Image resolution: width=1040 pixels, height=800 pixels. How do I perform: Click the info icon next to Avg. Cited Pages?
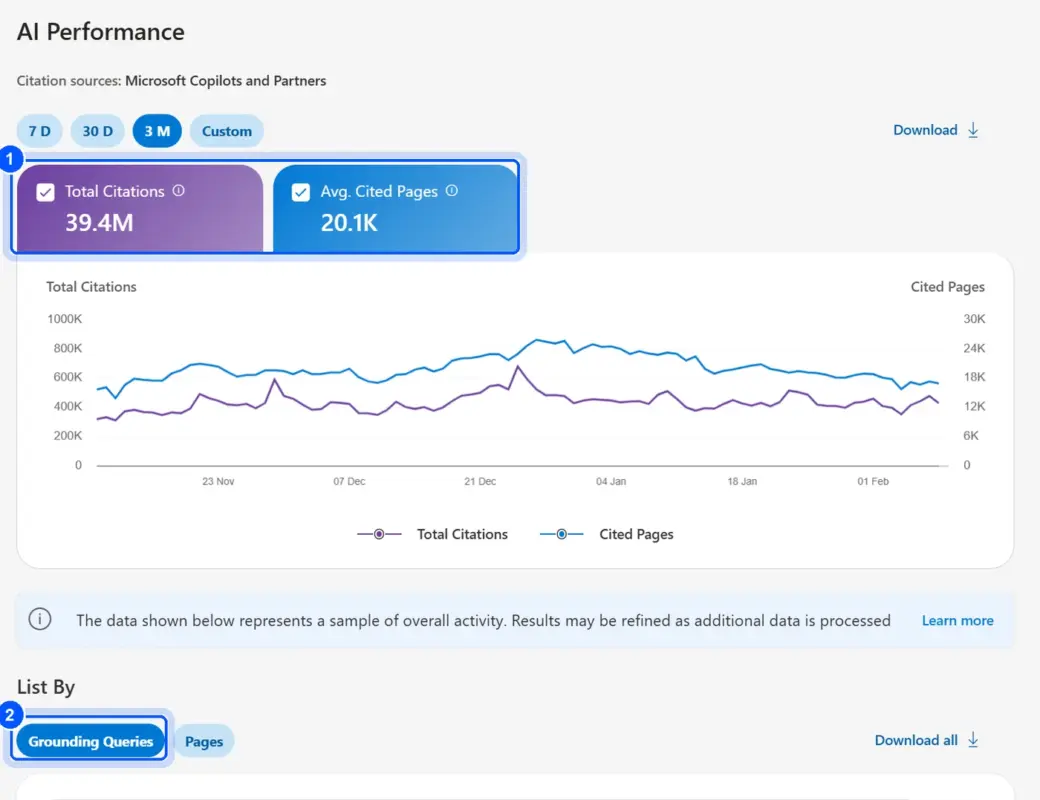(x=452, y=190)
